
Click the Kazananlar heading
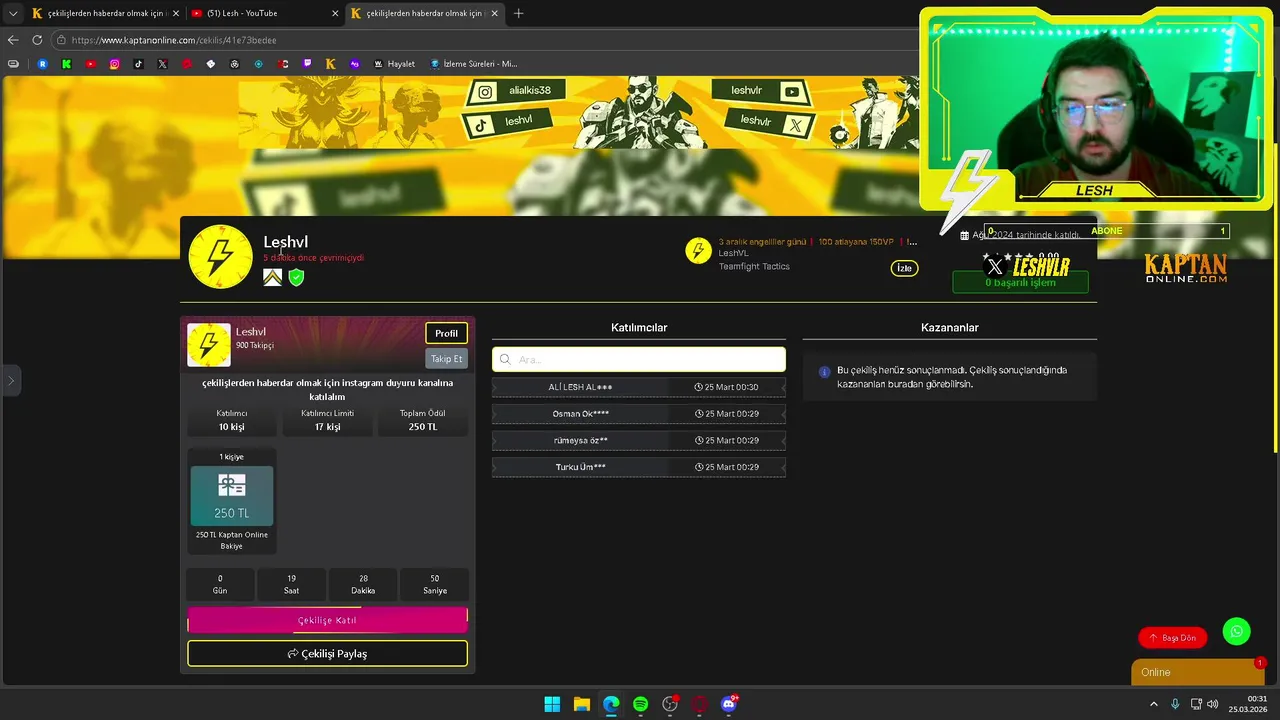[949, 328]
